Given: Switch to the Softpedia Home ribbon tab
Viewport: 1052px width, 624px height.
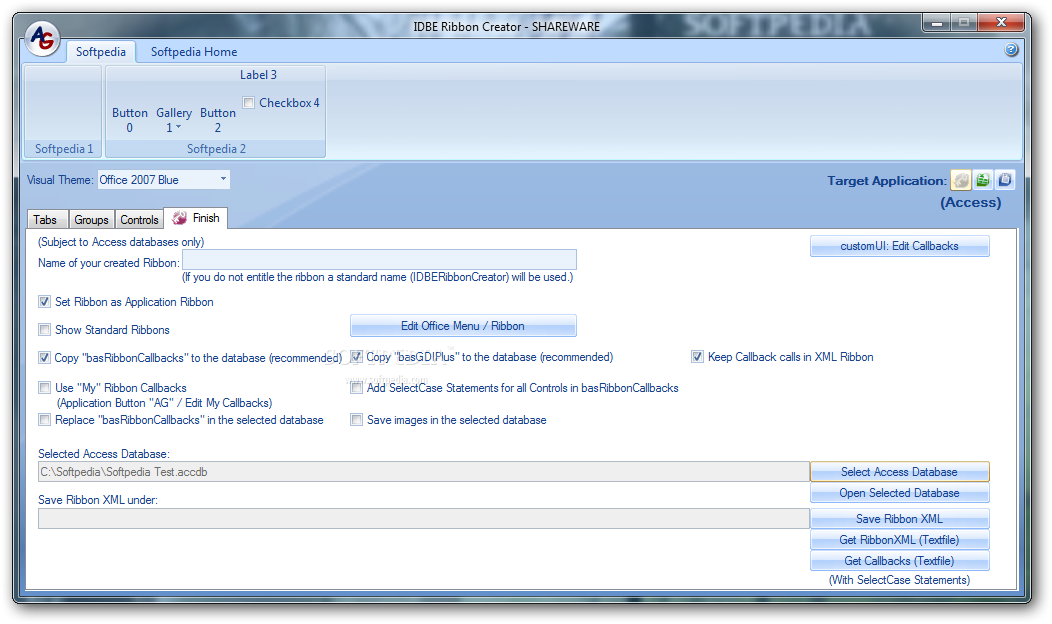Looking at the screenshot, I should 194,52.
